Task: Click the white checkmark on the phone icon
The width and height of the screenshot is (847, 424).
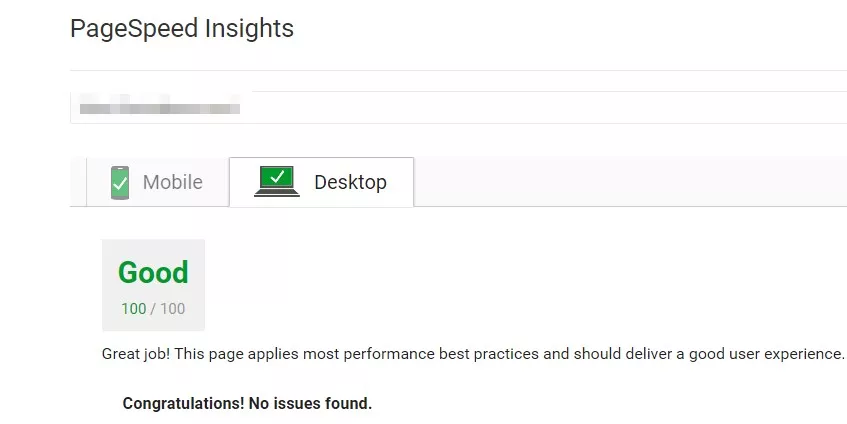Action: coord(120,185)
